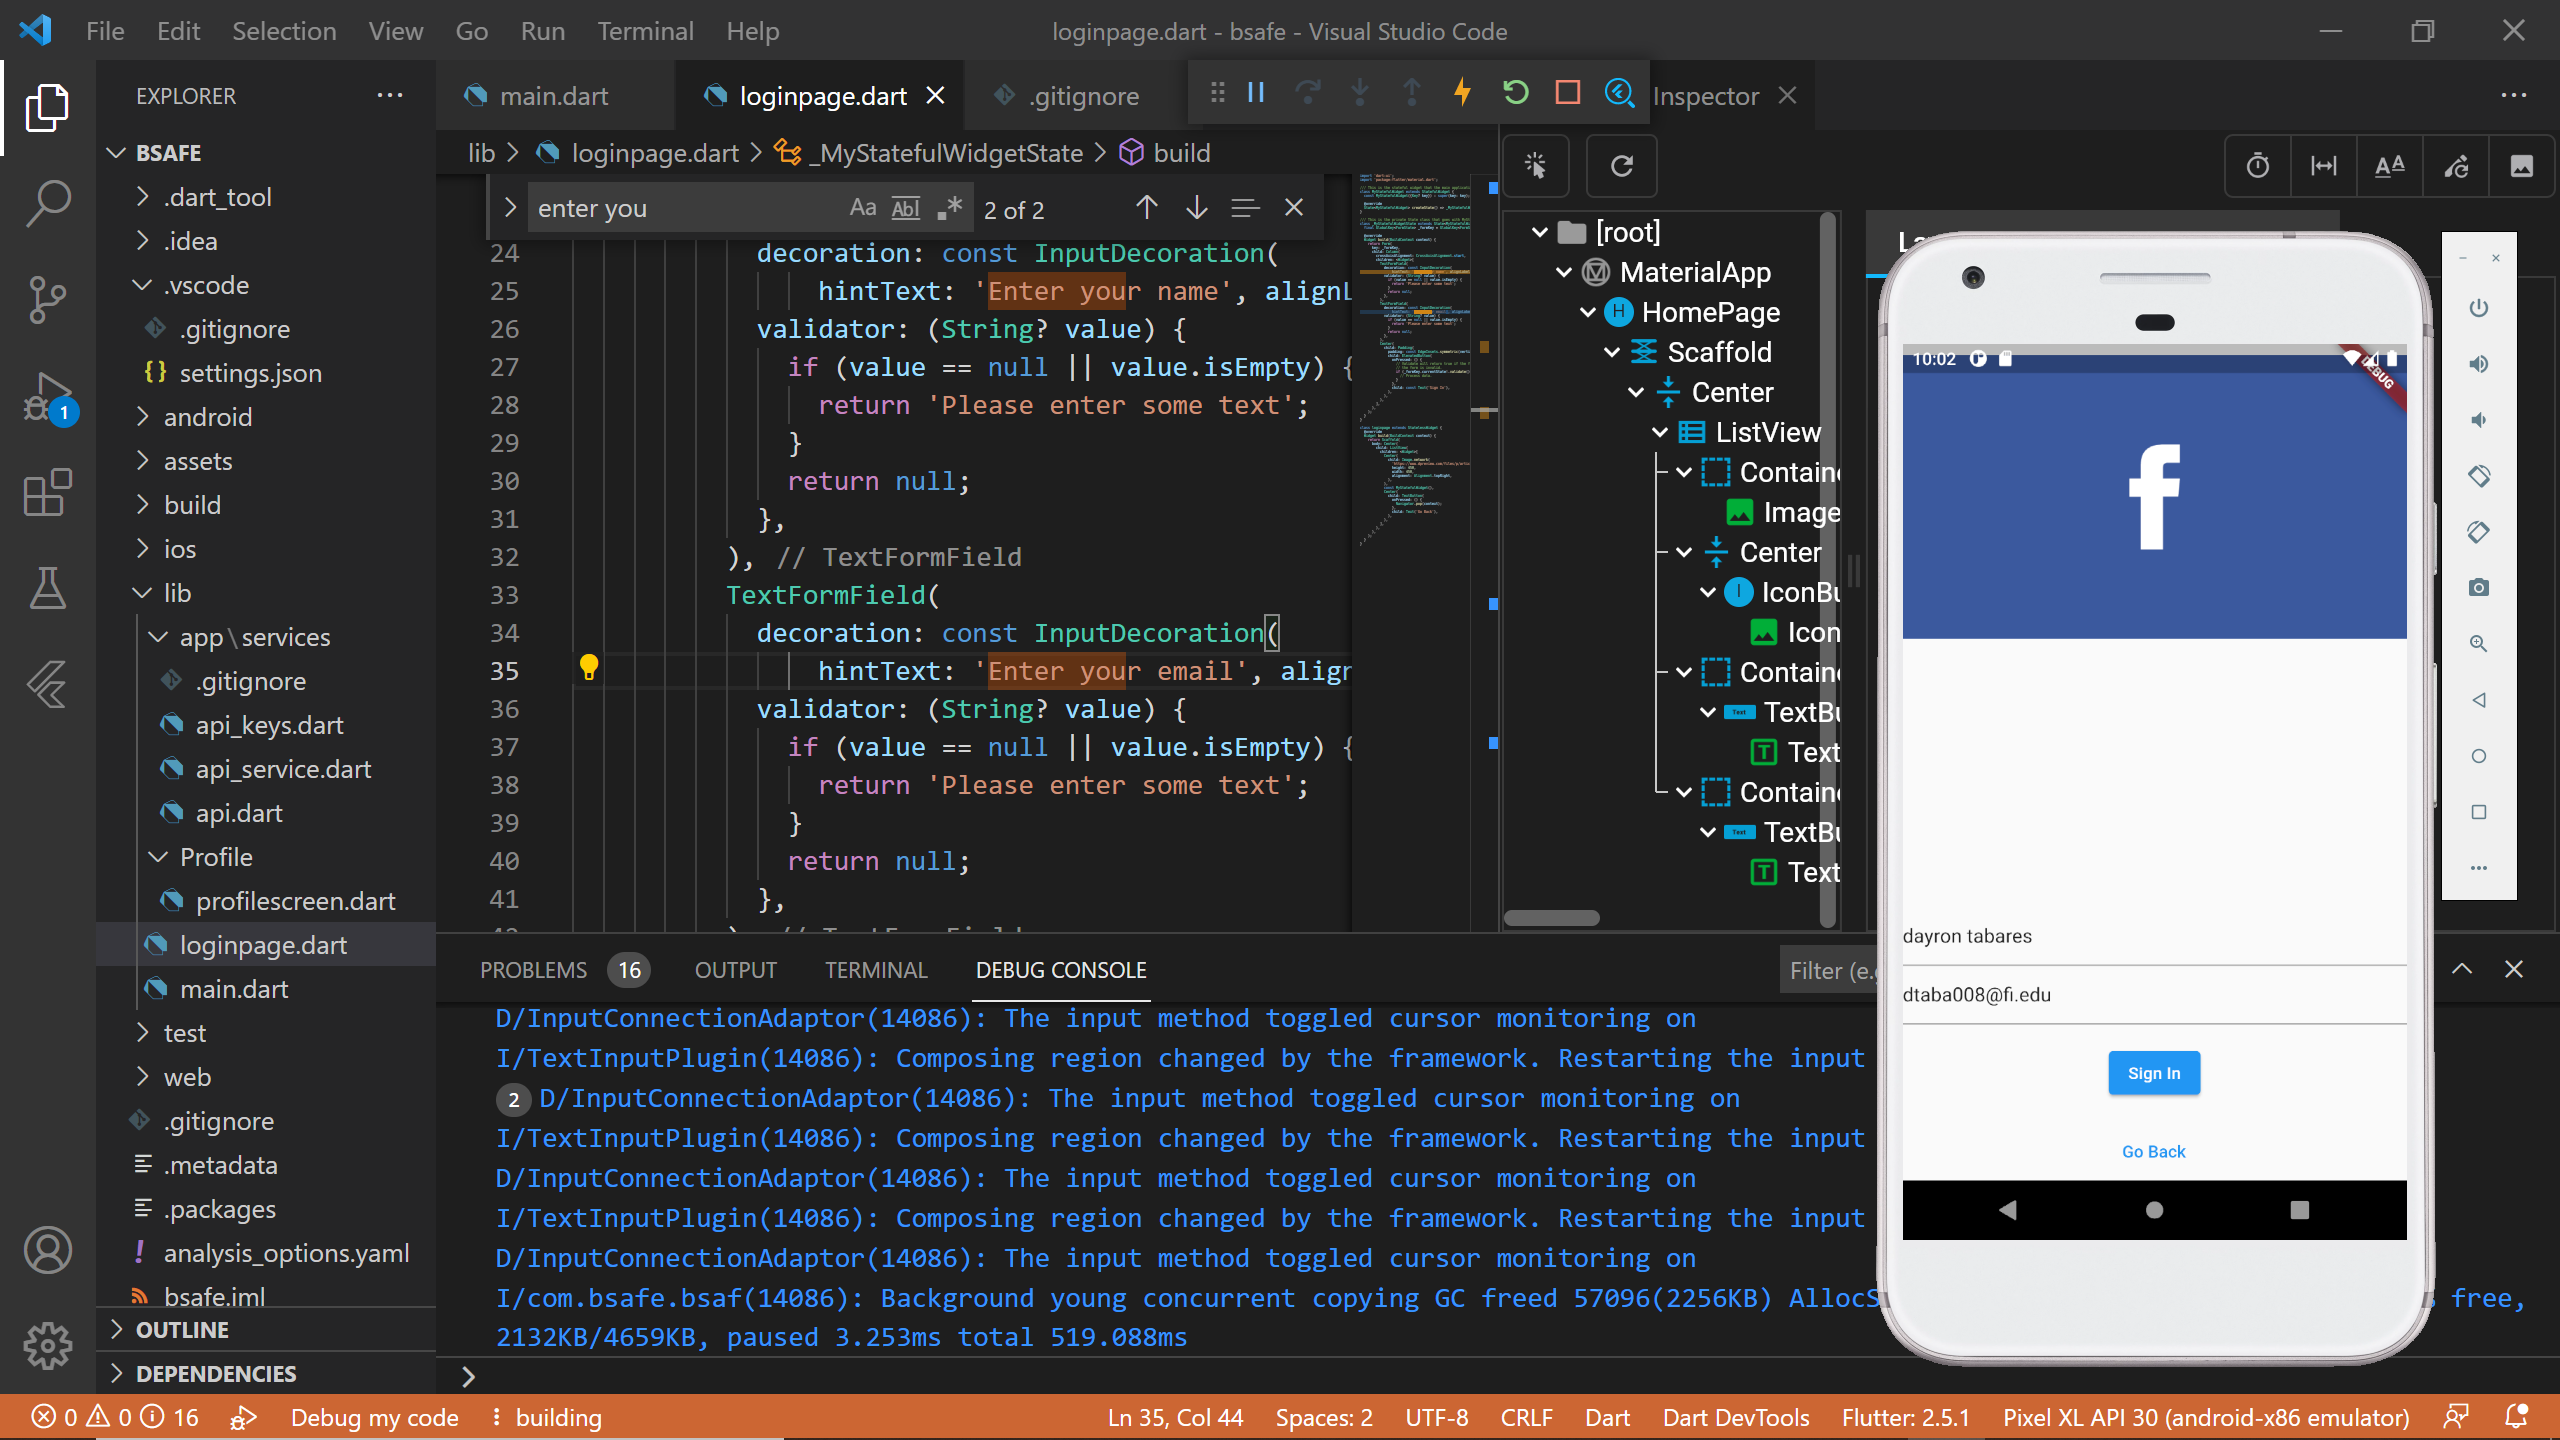Viewport: 2560px width, 1440px height.
Task: Toggle Match Whole Word in find widget
Action: click(905, 208)
